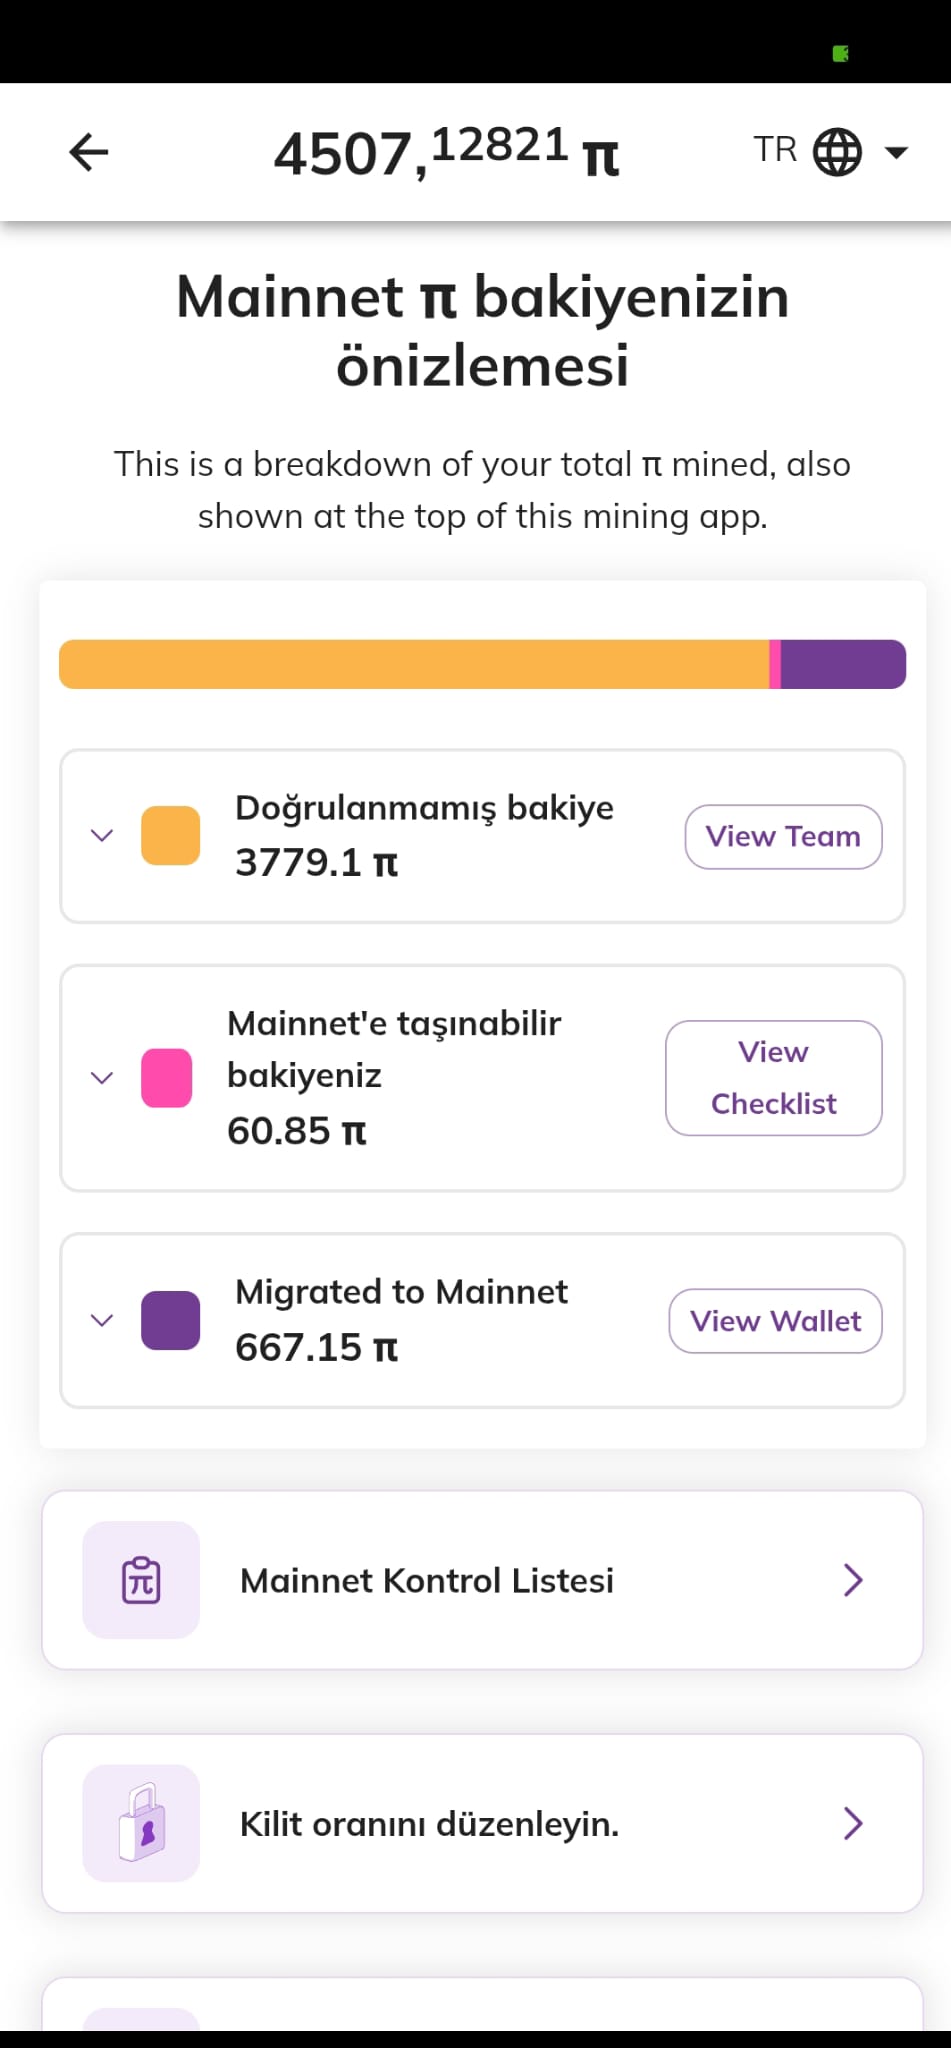The height and width of the screenshot is (2048, 951).
Task: Click the arrow on Mainnet Kontrol Listesi row
Action: click(853, 1580)
